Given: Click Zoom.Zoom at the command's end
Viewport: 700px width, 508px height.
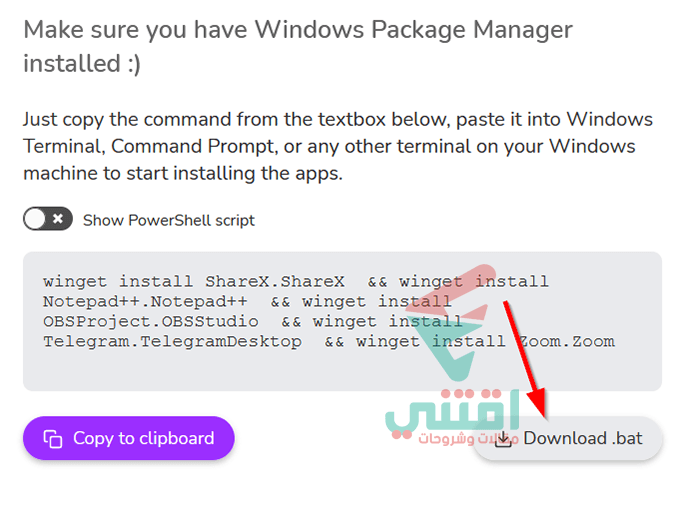Looking at the screenshot, I should click(566, 341).
